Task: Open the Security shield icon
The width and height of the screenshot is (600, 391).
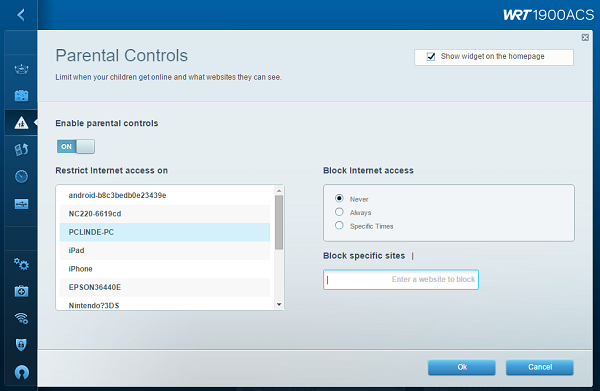Action: pos(21,345)
